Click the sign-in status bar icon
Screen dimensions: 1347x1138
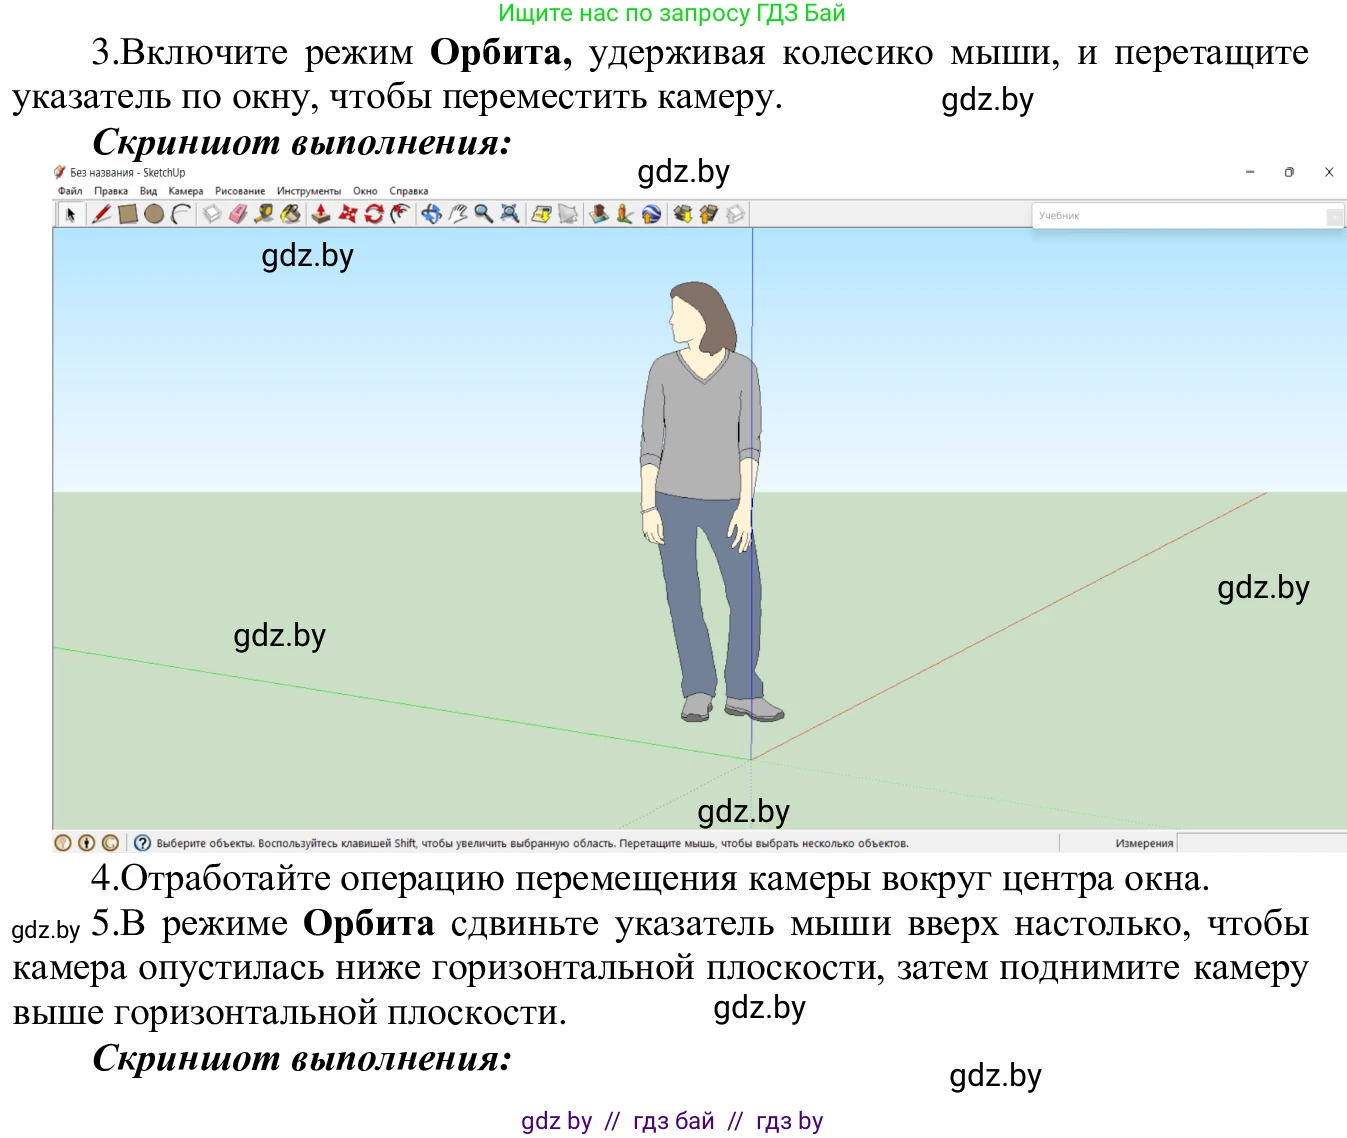click(x=111, y=843)
